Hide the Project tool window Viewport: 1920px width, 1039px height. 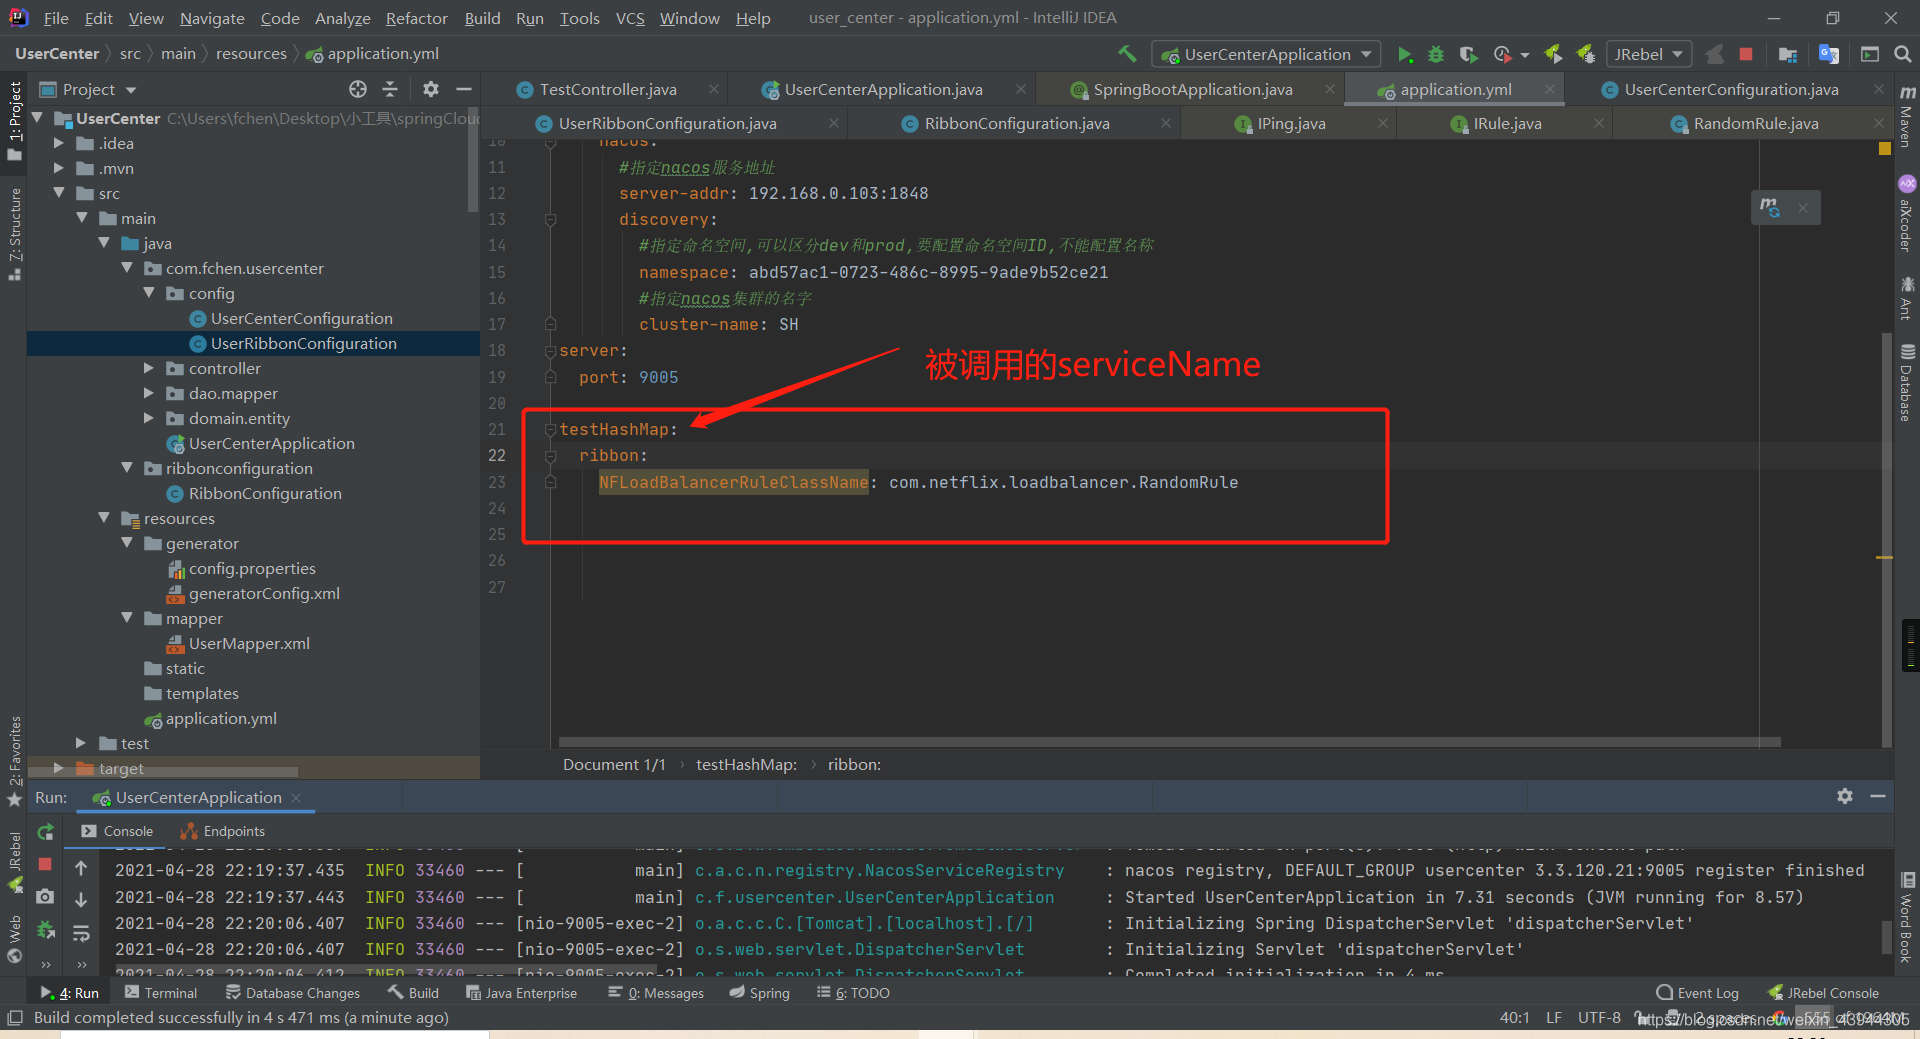click(x=464, y=89)
